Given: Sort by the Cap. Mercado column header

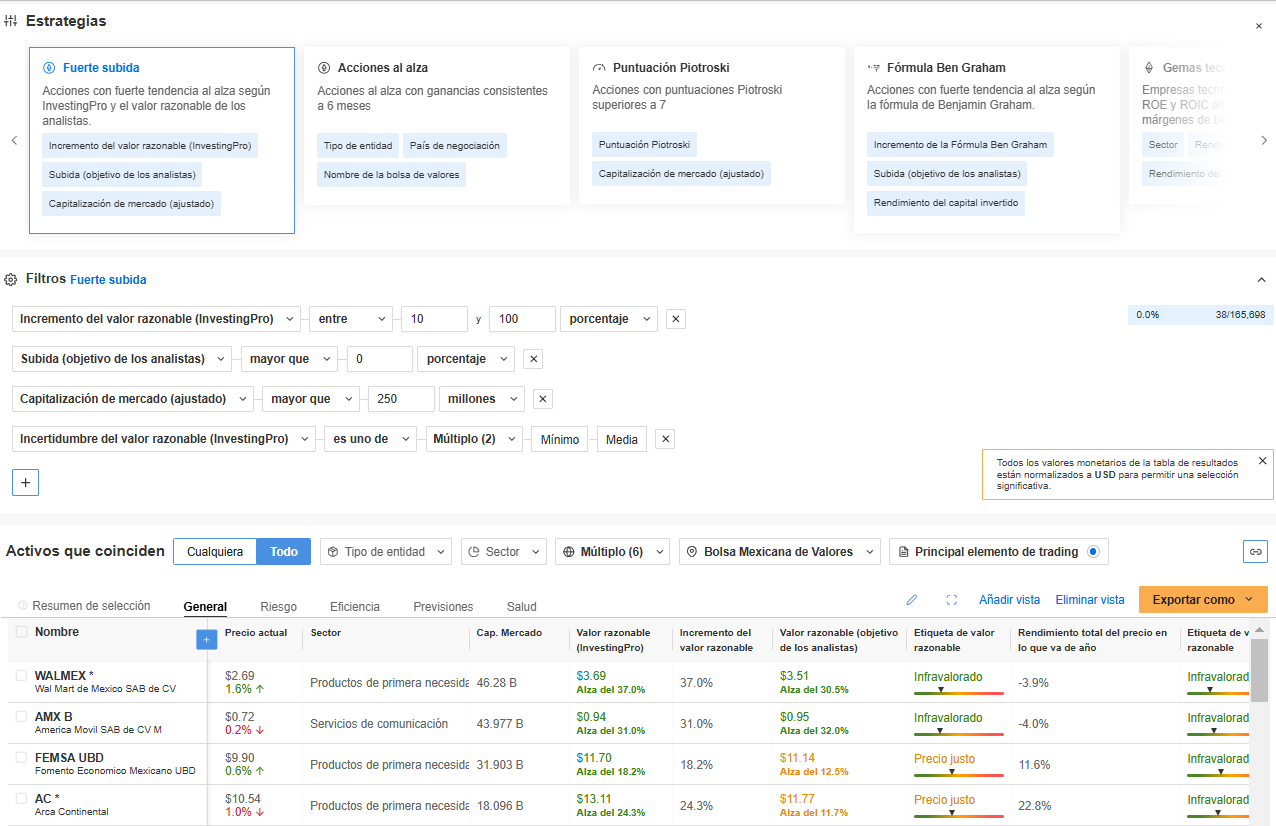Looking at the screenshot, I should tap(509, 633).
